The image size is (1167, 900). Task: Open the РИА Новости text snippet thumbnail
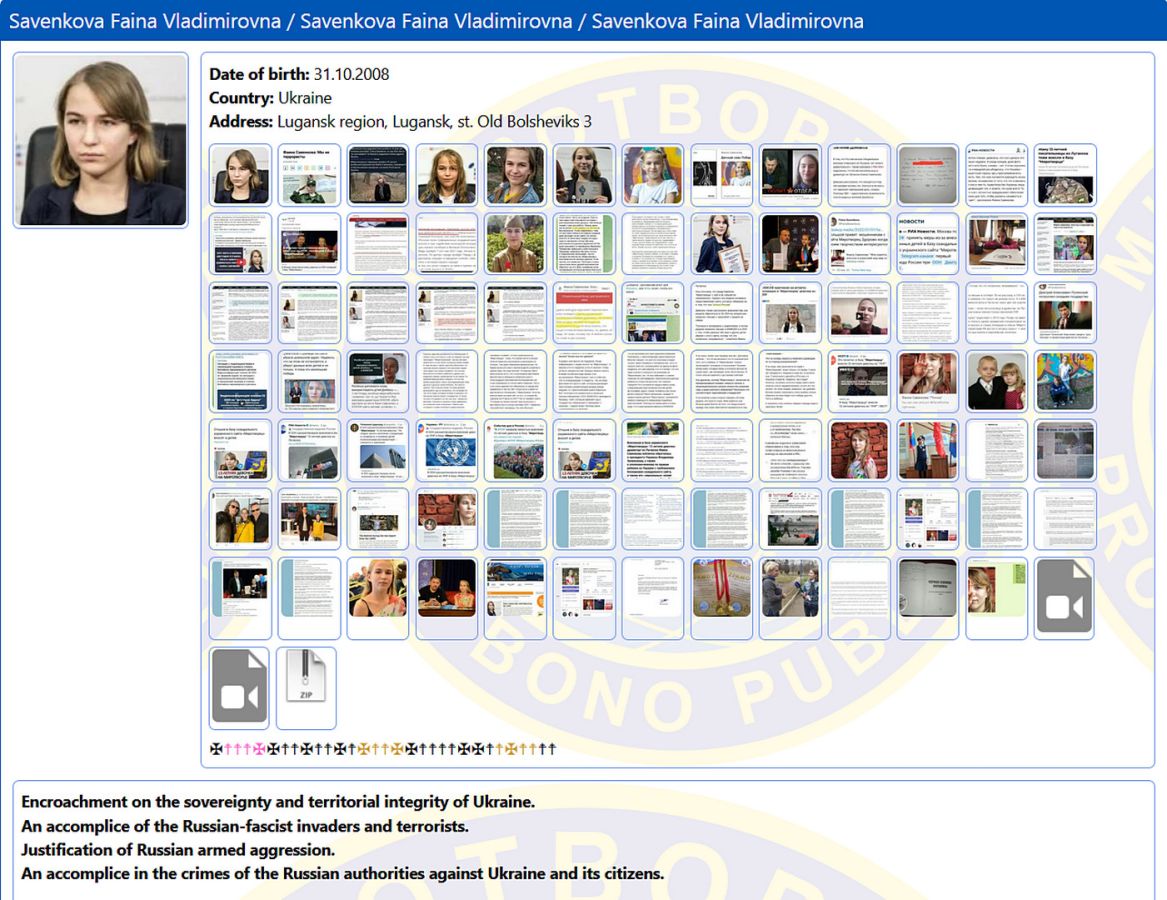coord(996,174)
